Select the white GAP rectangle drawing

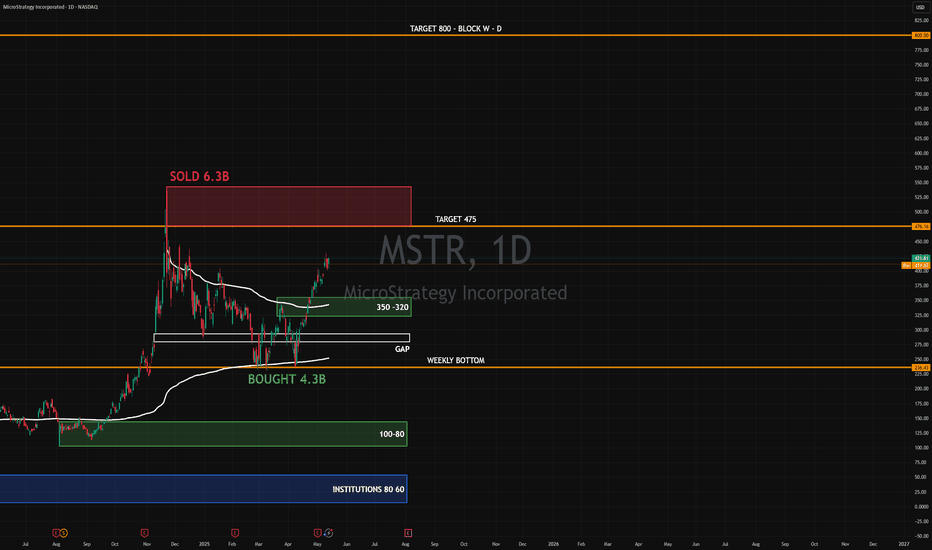click(x=282, y=338)
